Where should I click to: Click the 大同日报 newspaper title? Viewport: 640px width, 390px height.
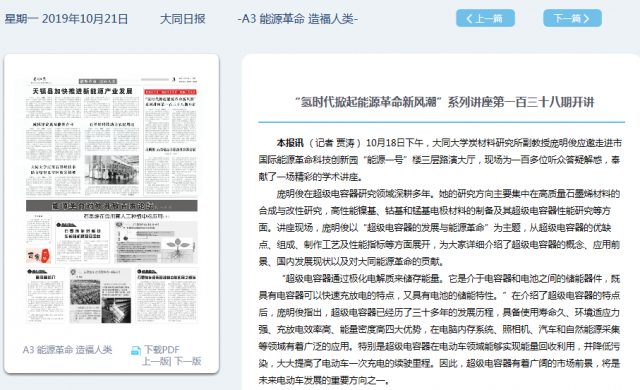[x=182, y=19]
